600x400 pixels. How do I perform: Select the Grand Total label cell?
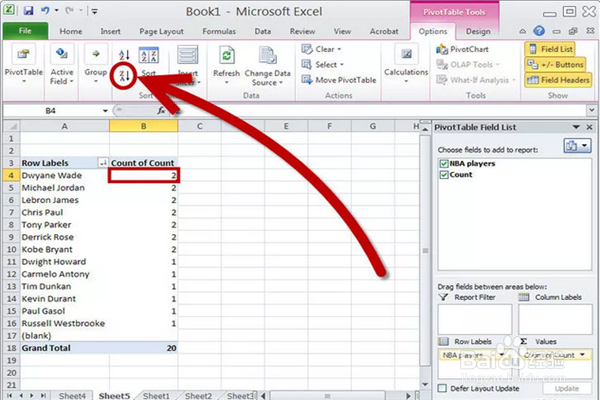pyautogui.click(x=64, y=348)
